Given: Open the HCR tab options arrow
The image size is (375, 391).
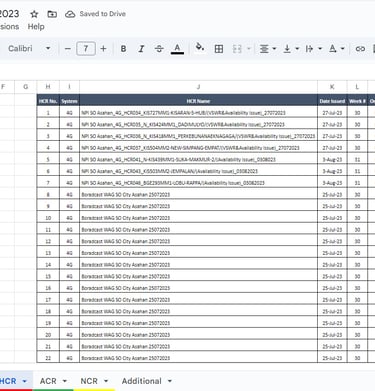Looking at the screenshot, I should pos(24,381).
